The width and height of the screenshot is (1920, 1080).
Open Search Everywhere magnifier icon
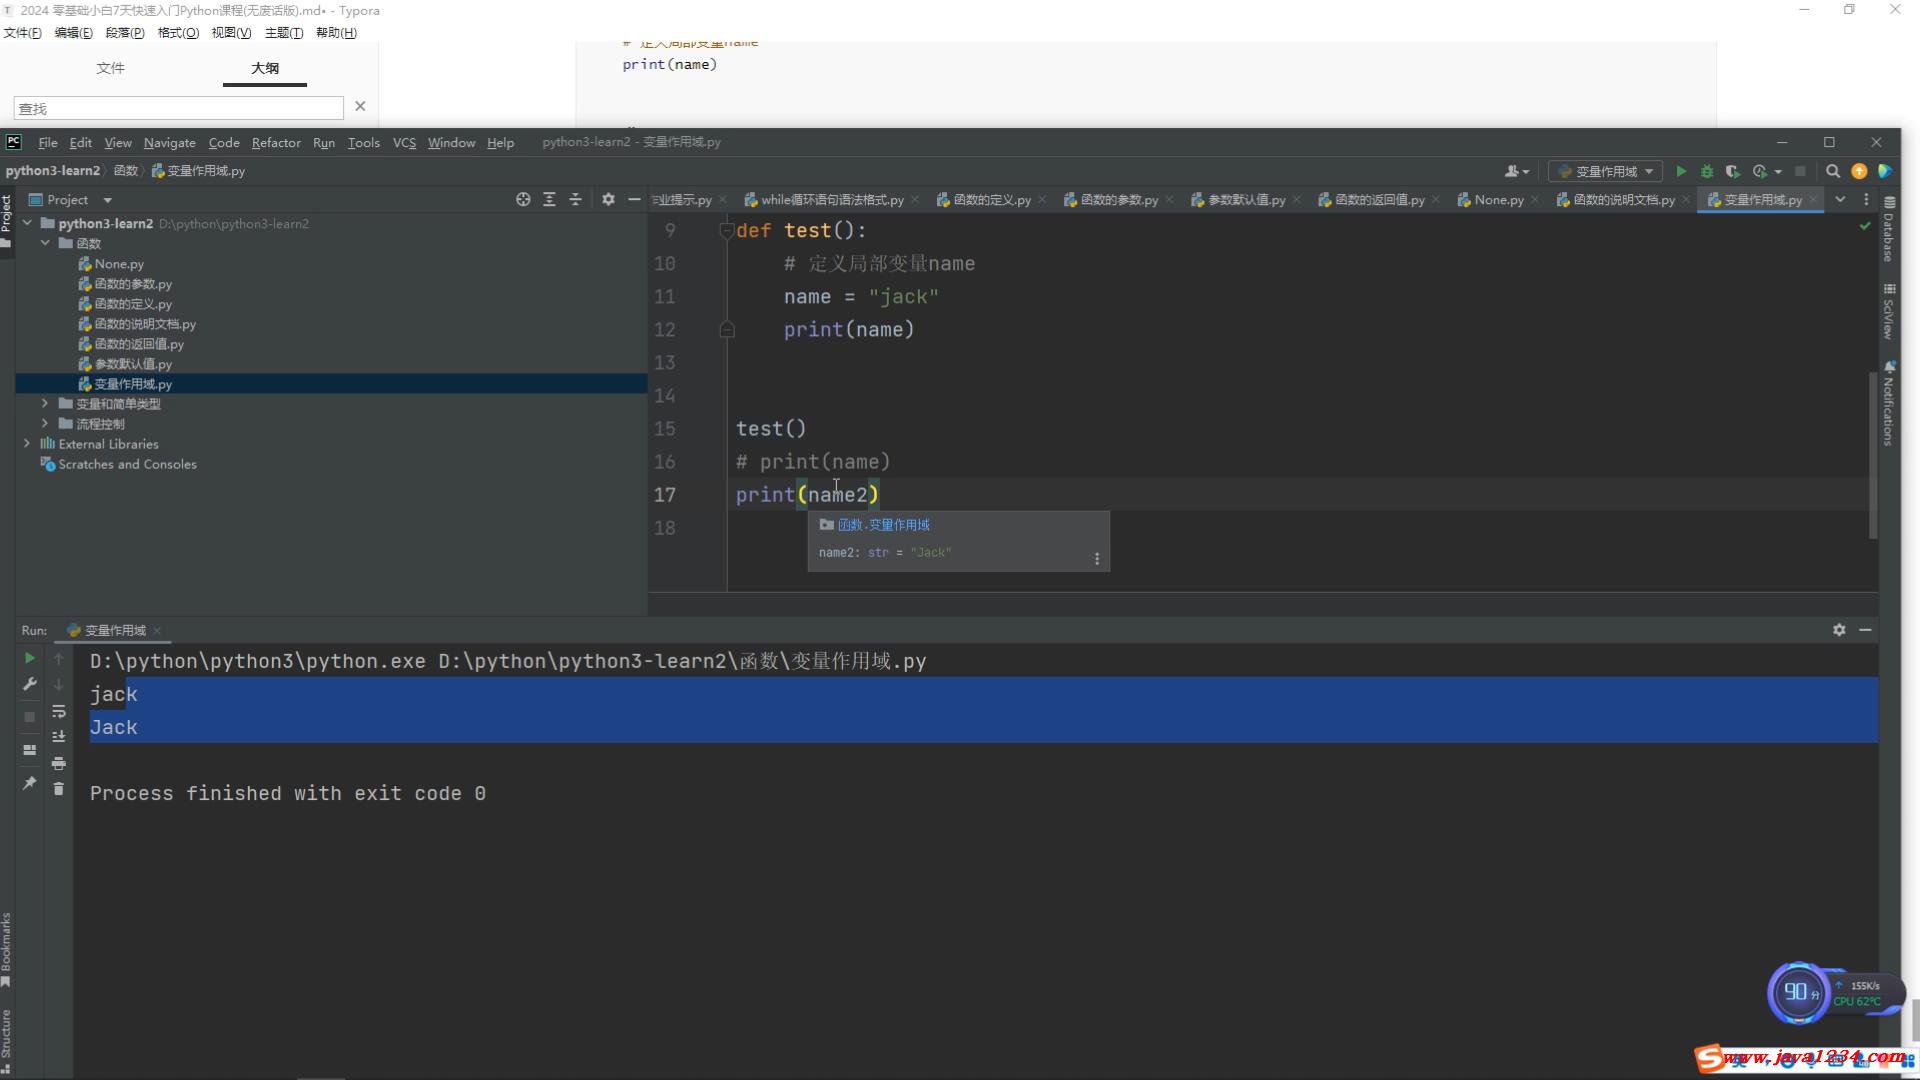1833,171
